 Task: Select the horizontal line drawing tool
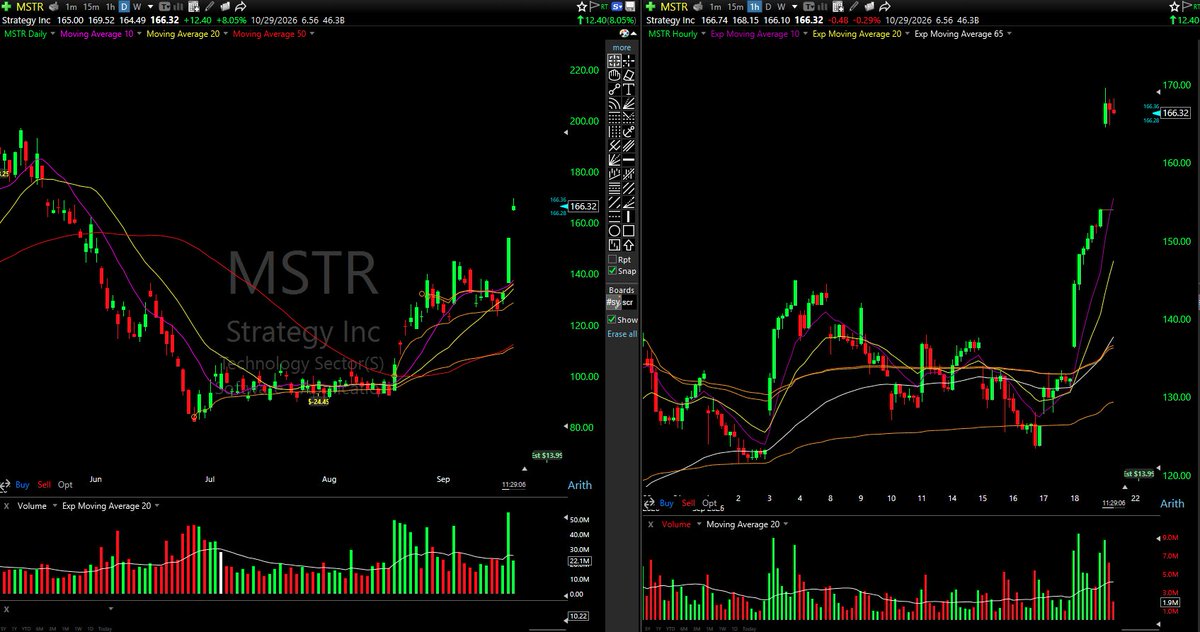click(x=630, y=159)
